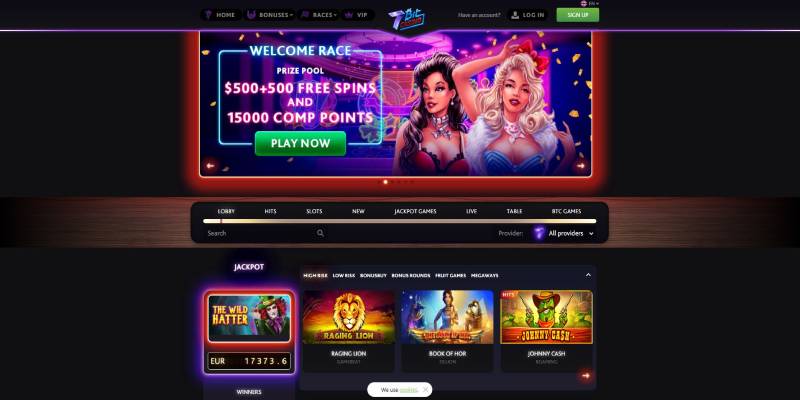This screenshot has height=400, width=800.
Task: Click the red arrow next to Johnny Cash
Action: click(585, 376)
